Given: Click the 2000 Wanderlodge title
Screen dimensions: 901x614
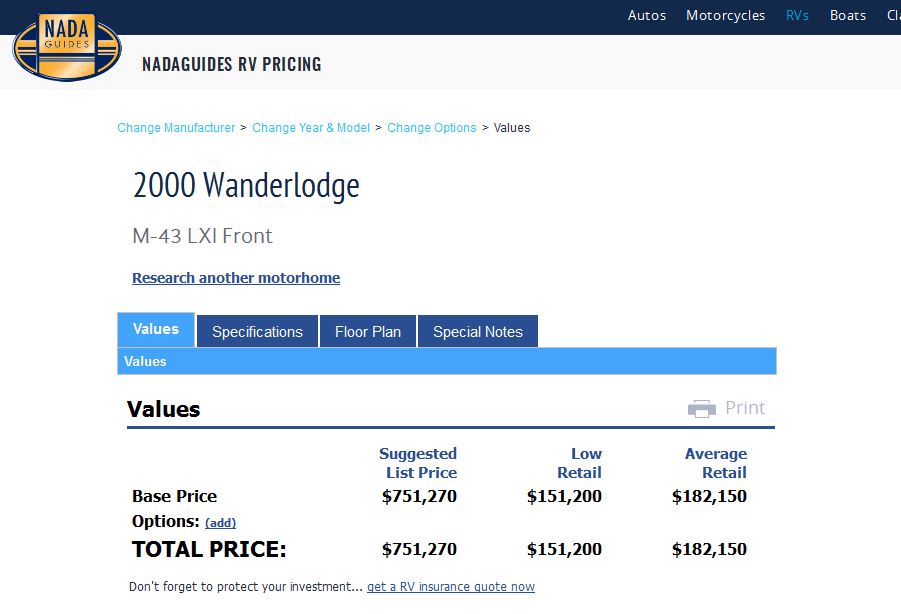Looking at the screenshot, I should [246, 185].
